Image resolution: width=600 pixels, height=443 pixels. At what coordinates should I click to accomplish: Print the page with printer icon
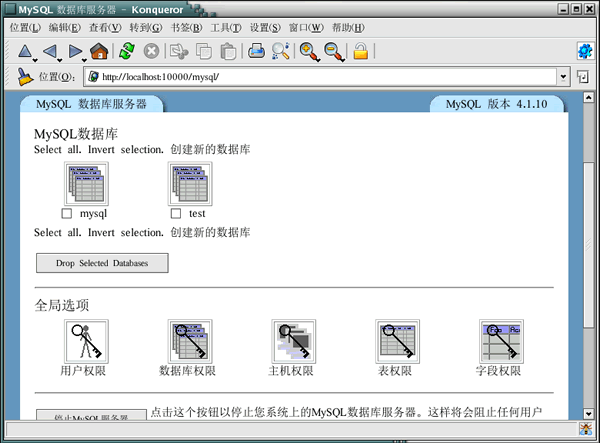click(x=256, y=51)
